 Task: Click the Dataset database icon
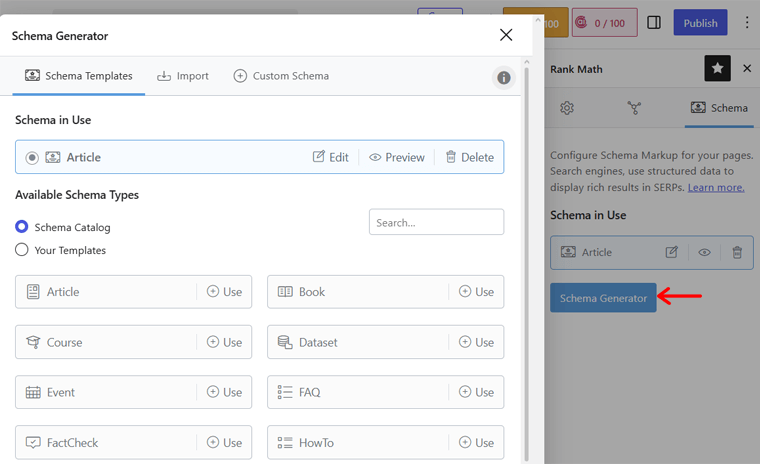tap(285, 342)
